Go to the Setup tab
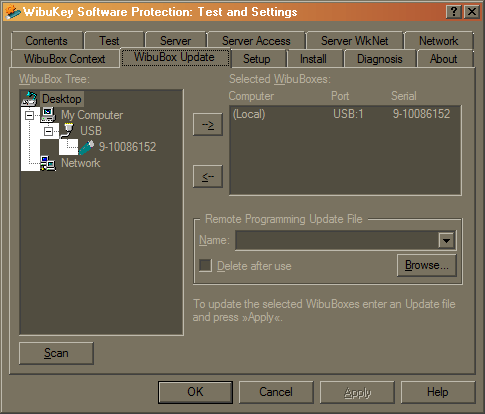The image size is (485, 414). coord(257,59)
